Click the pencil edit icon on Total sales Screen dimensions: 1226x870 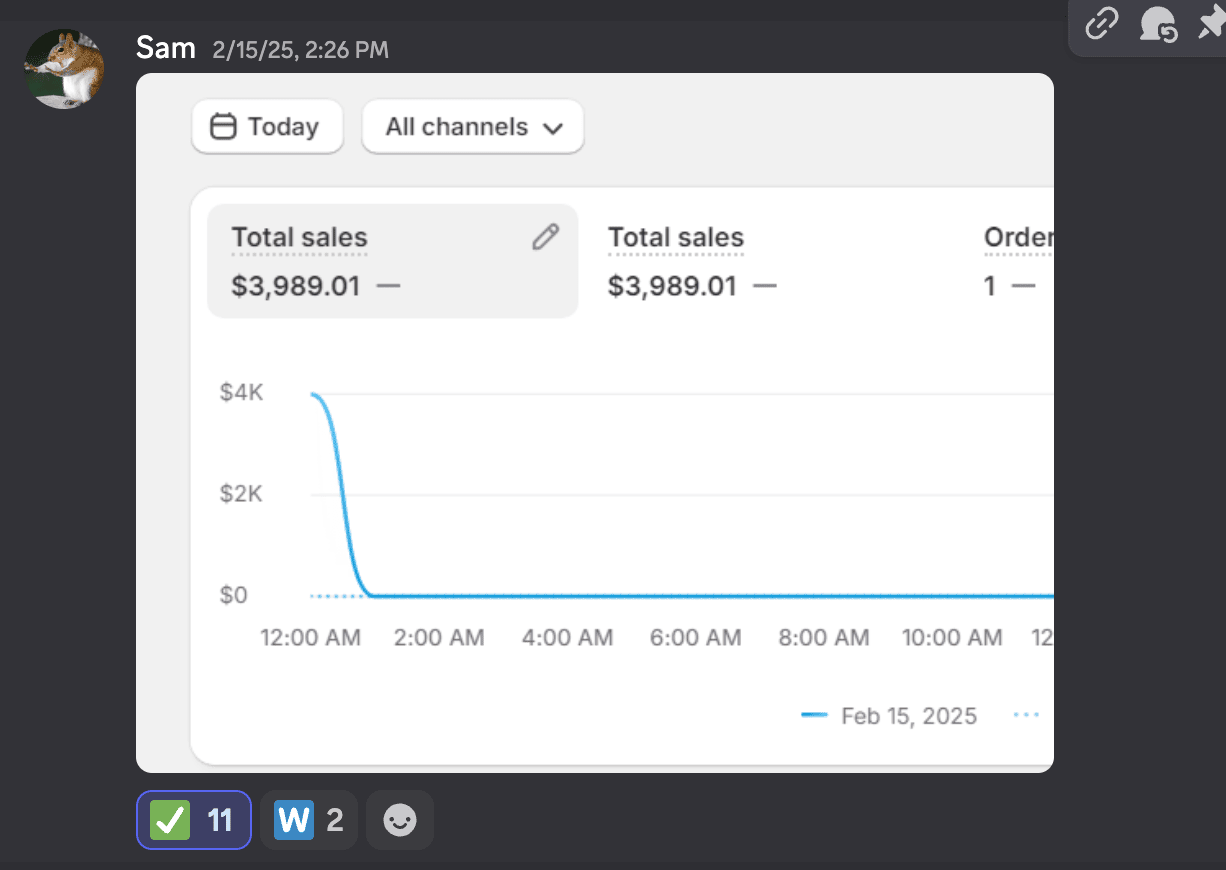(x=545, y=237)
